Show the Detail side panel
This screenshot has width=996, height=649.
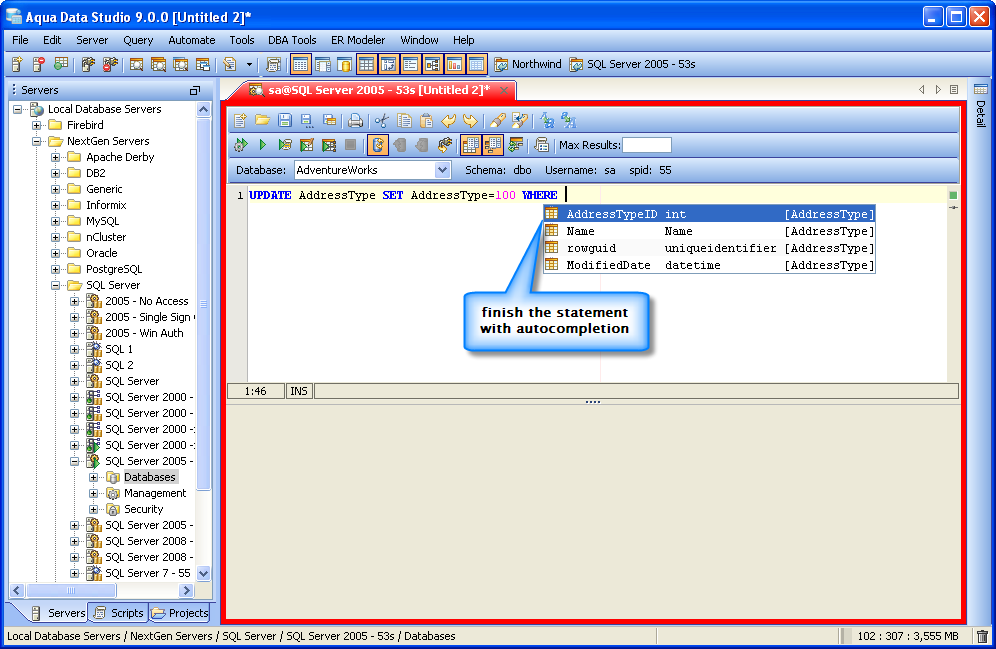click(x=981, y=107)
